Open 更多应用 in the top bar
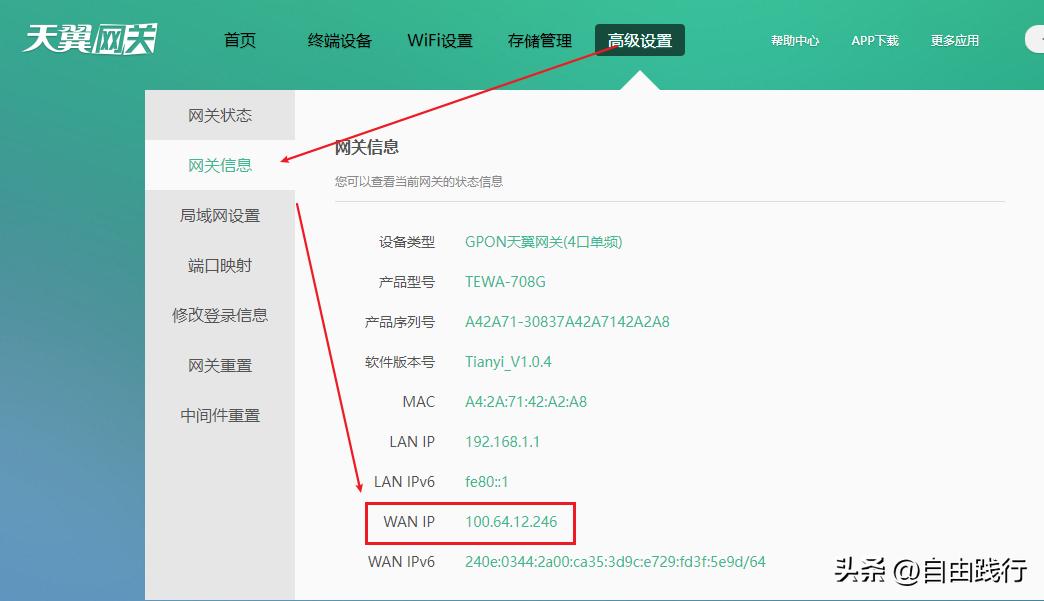The image size is (1044, 601). (x=955, y=40)
